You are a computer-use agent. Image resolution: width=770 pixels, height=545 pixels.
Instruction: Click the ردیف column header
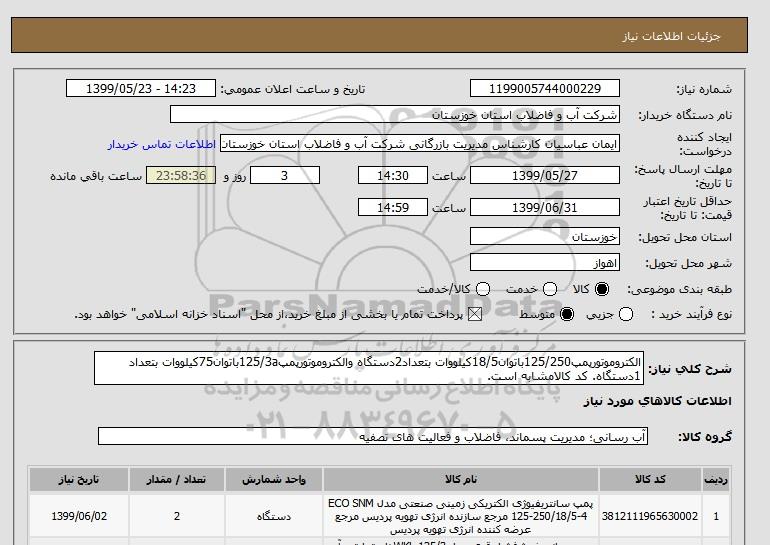[x=716, y=480]
